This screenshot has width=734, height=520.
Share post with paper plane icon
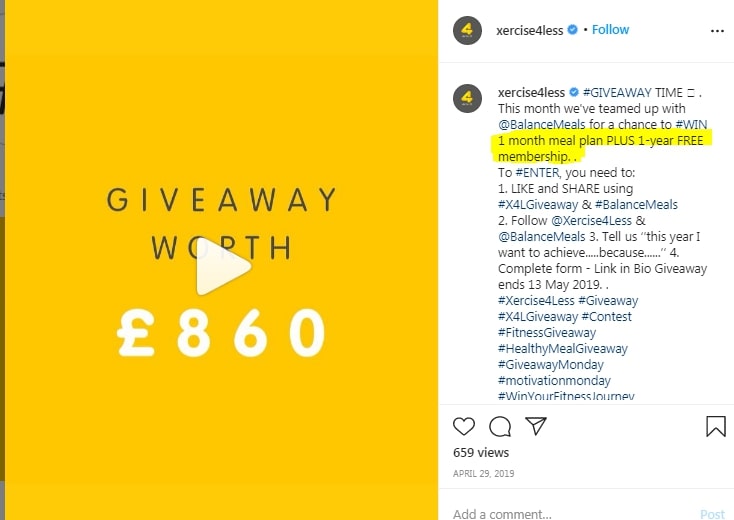pyautogui.click(x=536, y=425)
